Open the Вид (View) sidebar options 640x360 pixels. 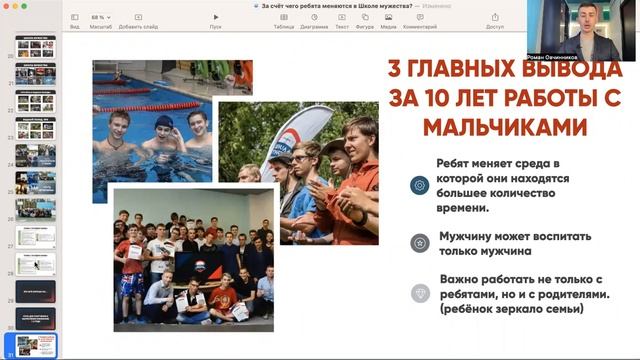click(75, 21)
